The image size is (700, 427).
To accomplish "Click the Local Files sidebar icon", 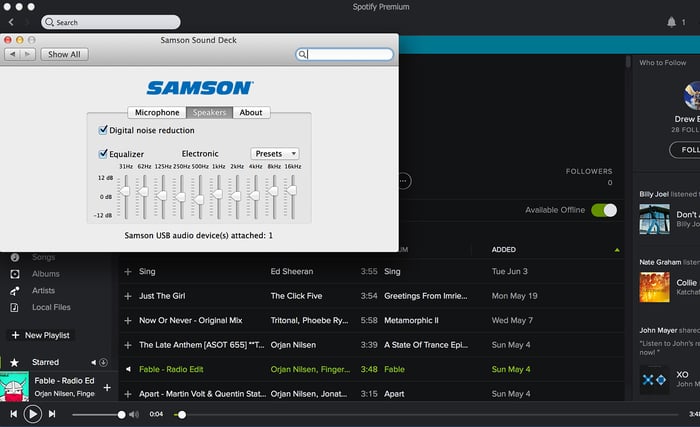I will coord(15,307).
